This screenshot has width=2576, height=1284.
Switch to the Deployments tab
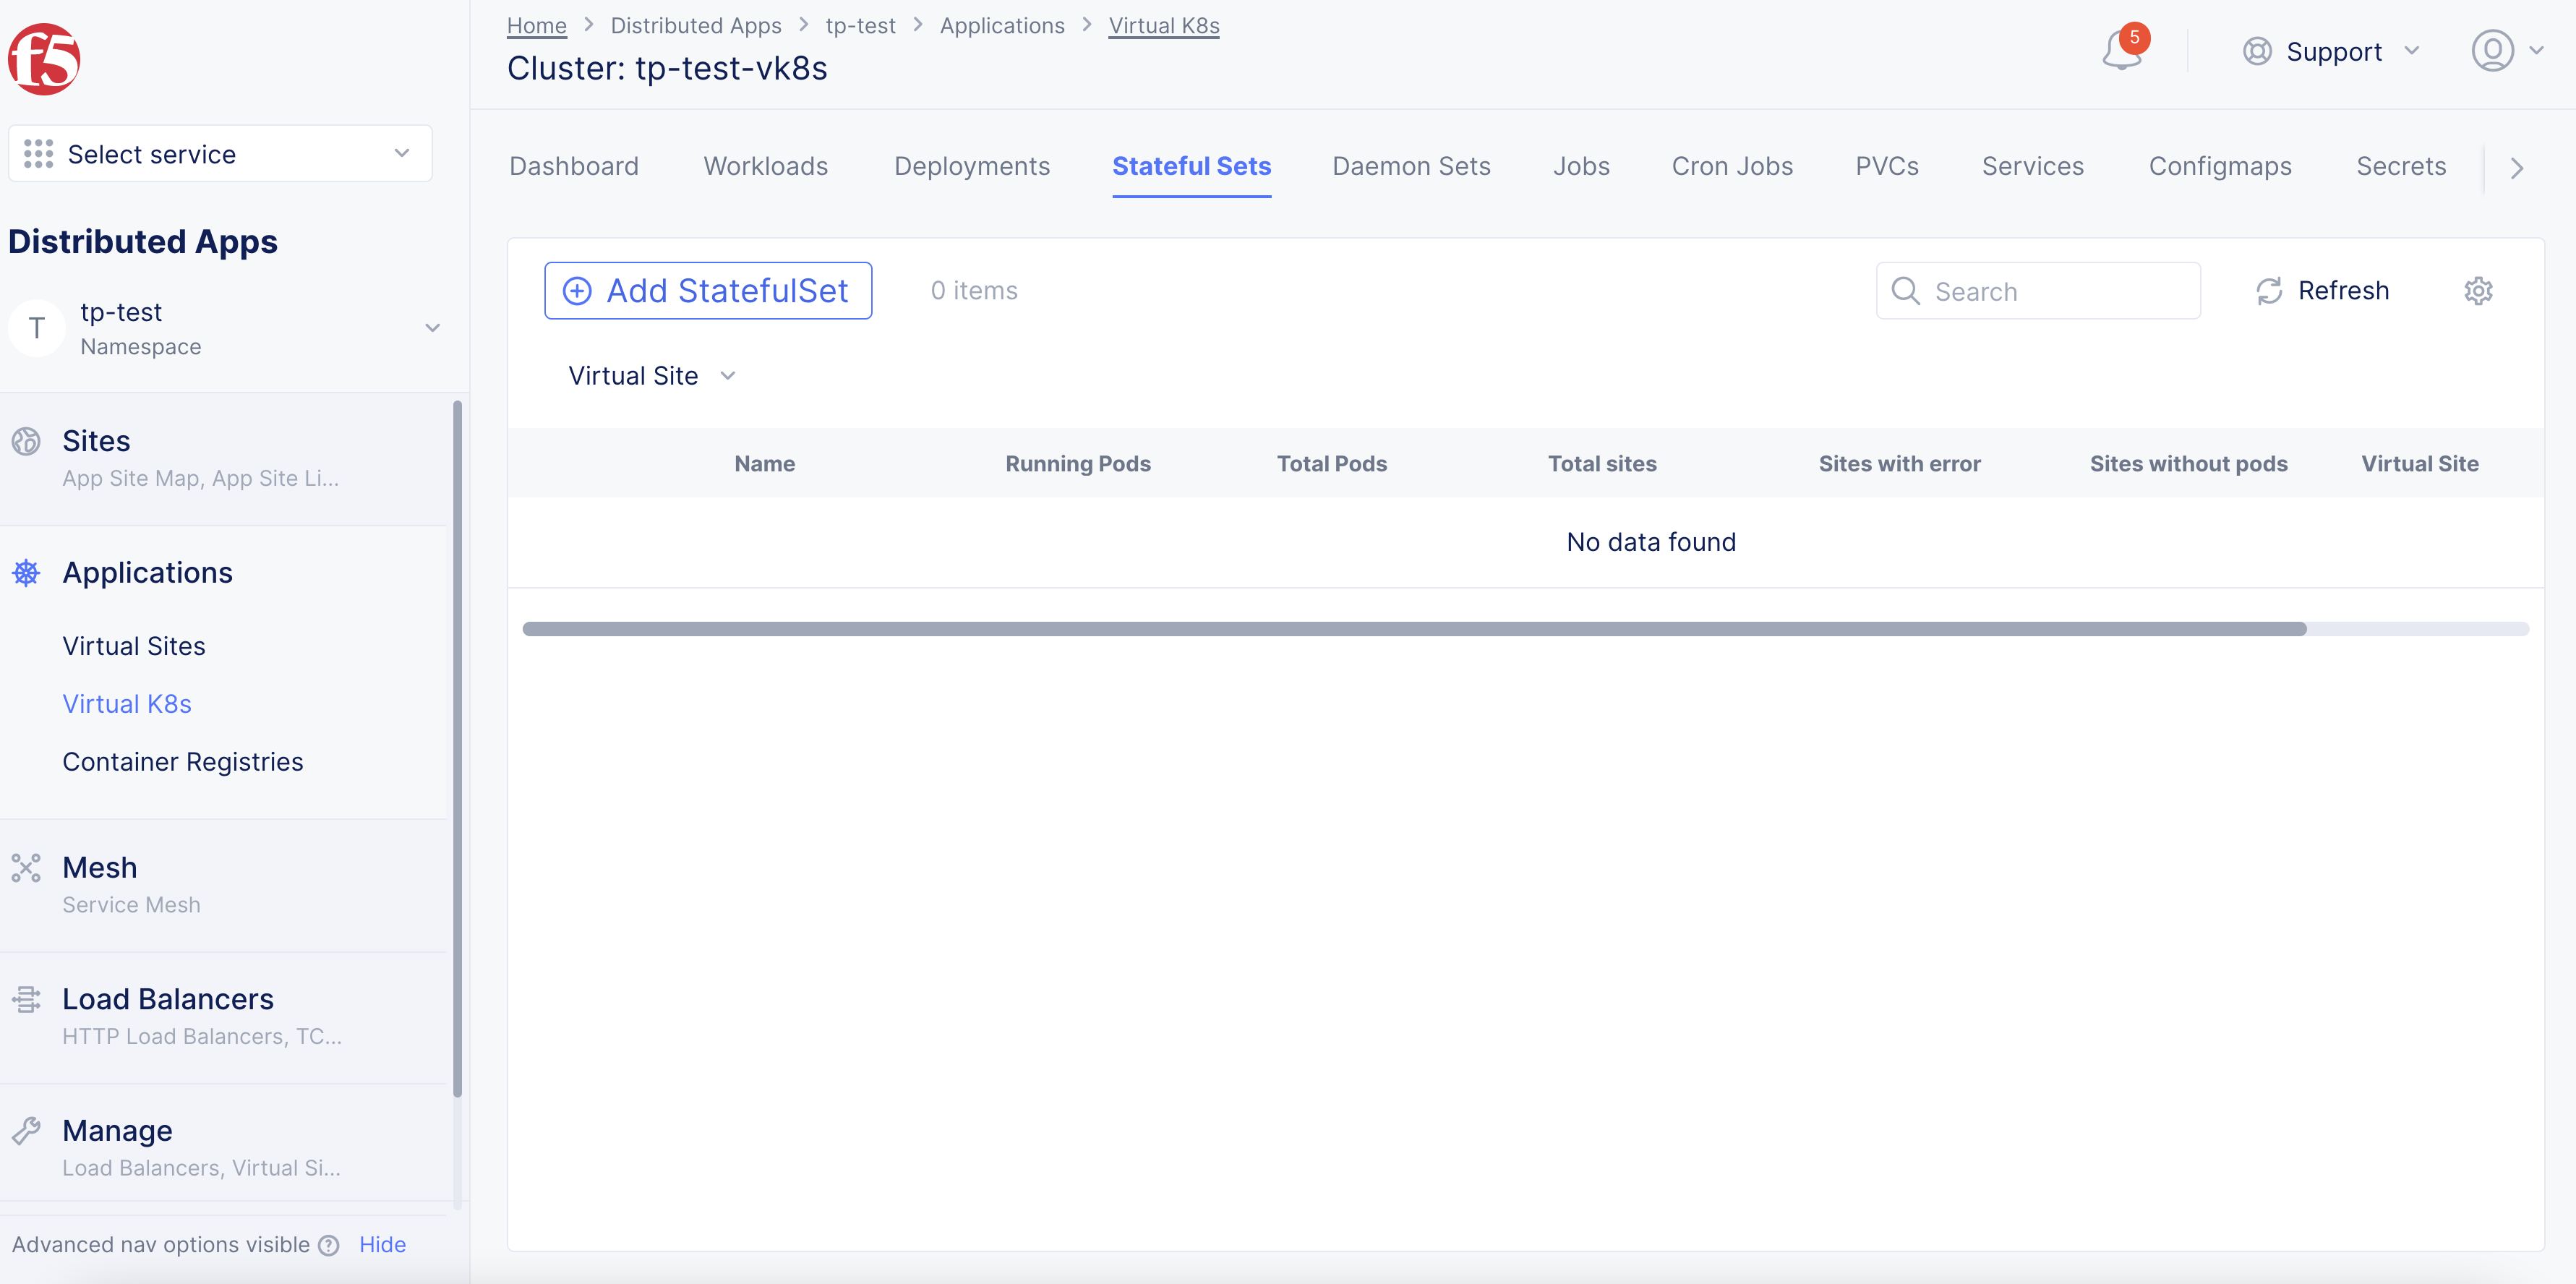[971, 166]
